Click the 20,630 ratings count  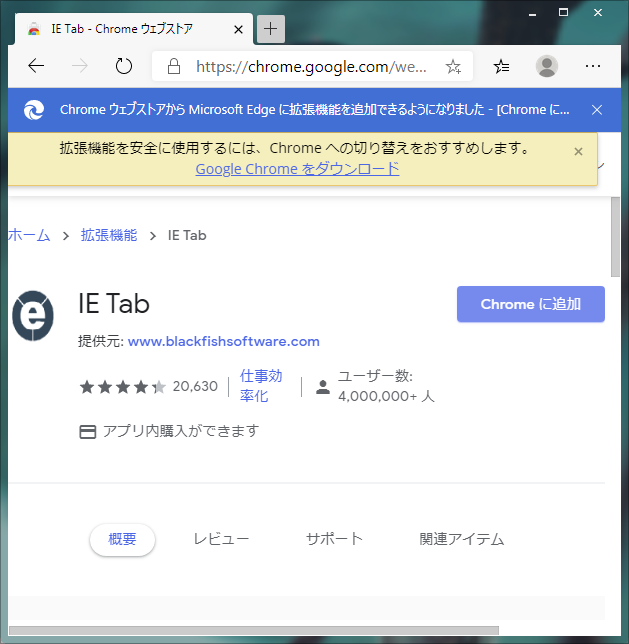195,386
